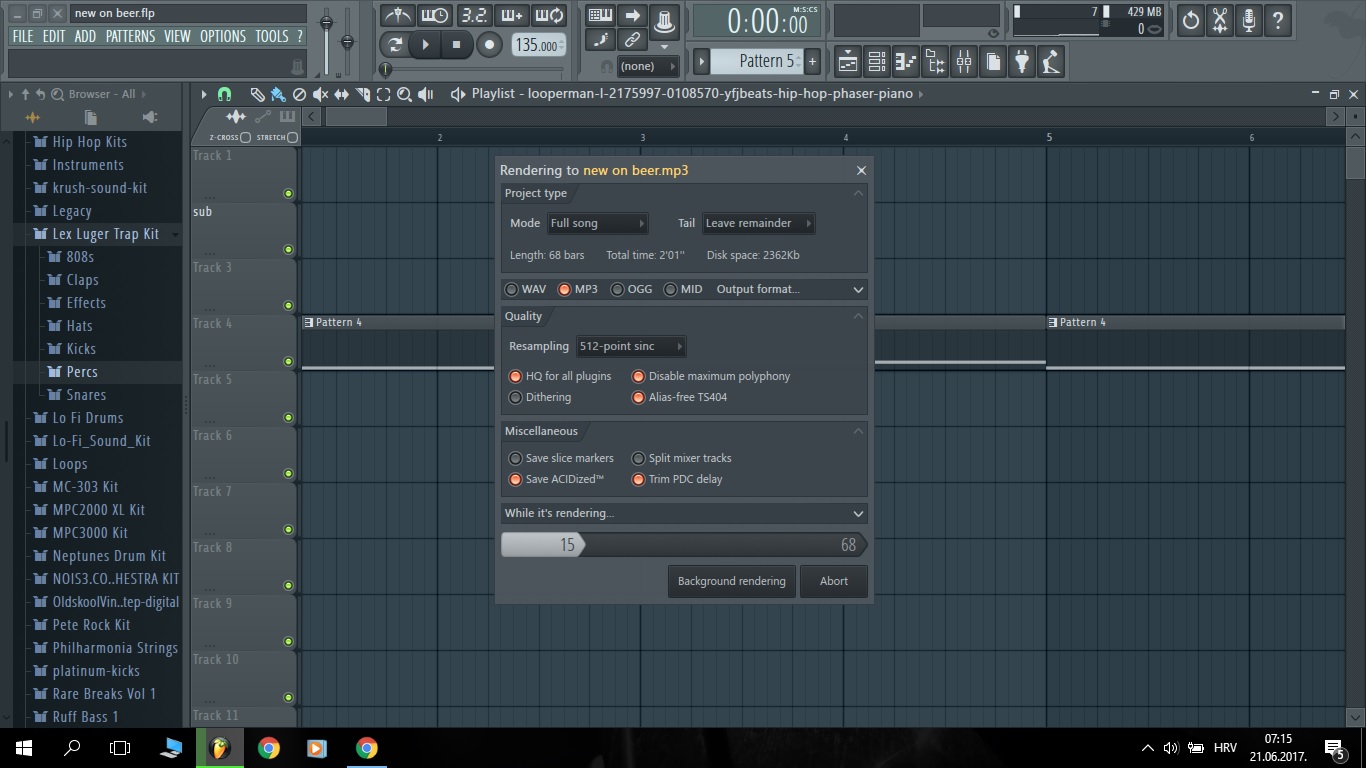The height and width of the screenshot is (768, 1366).
Task: Toggle Trim PDC delay
Action: tap(677, 479)
